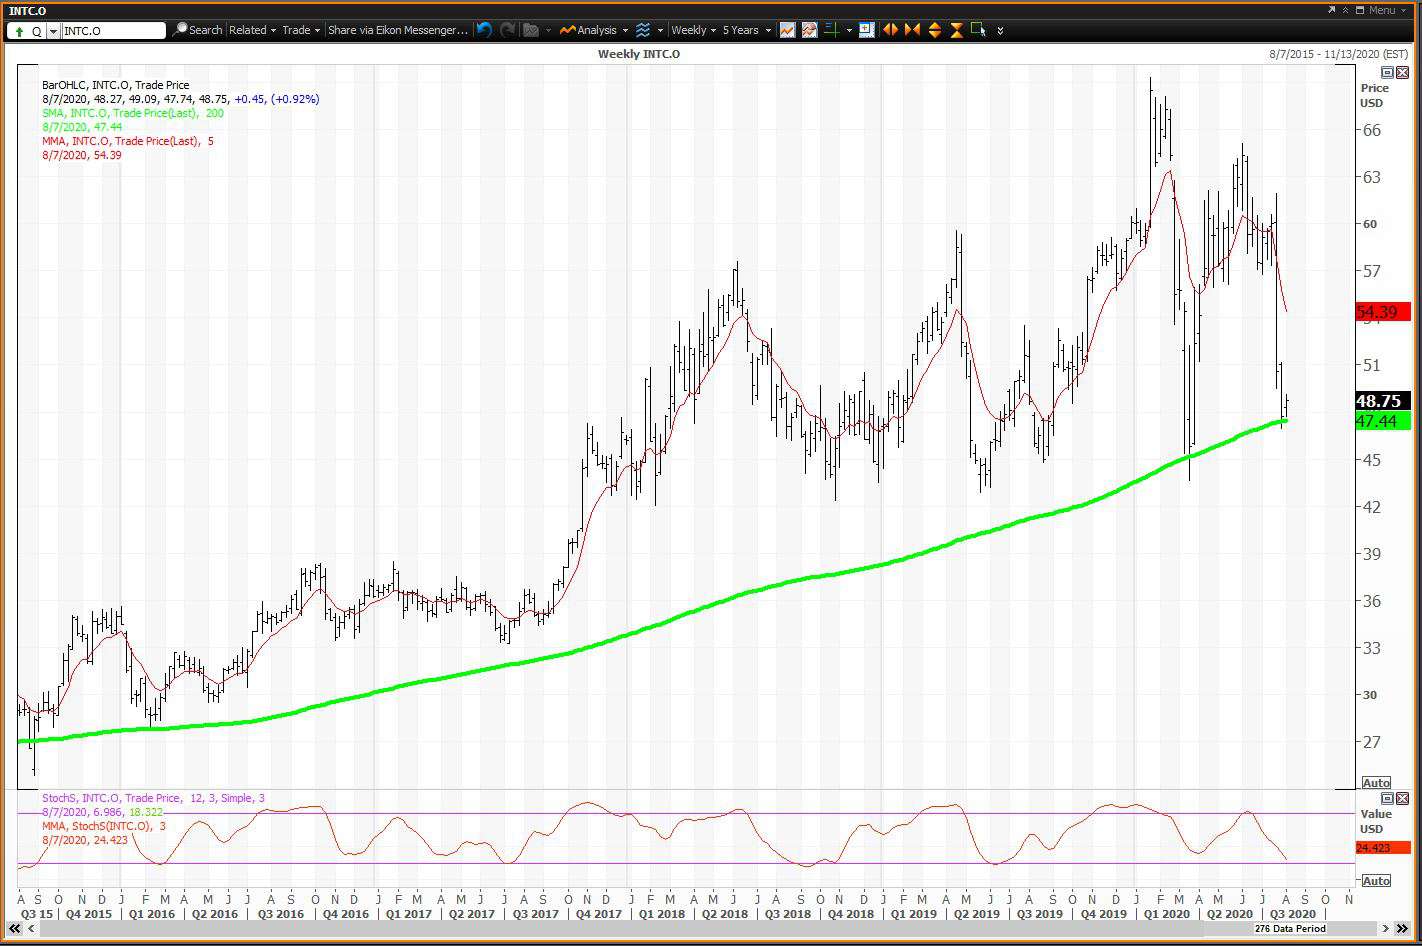Click the Q1 2018 time axis label

point(661,913)
